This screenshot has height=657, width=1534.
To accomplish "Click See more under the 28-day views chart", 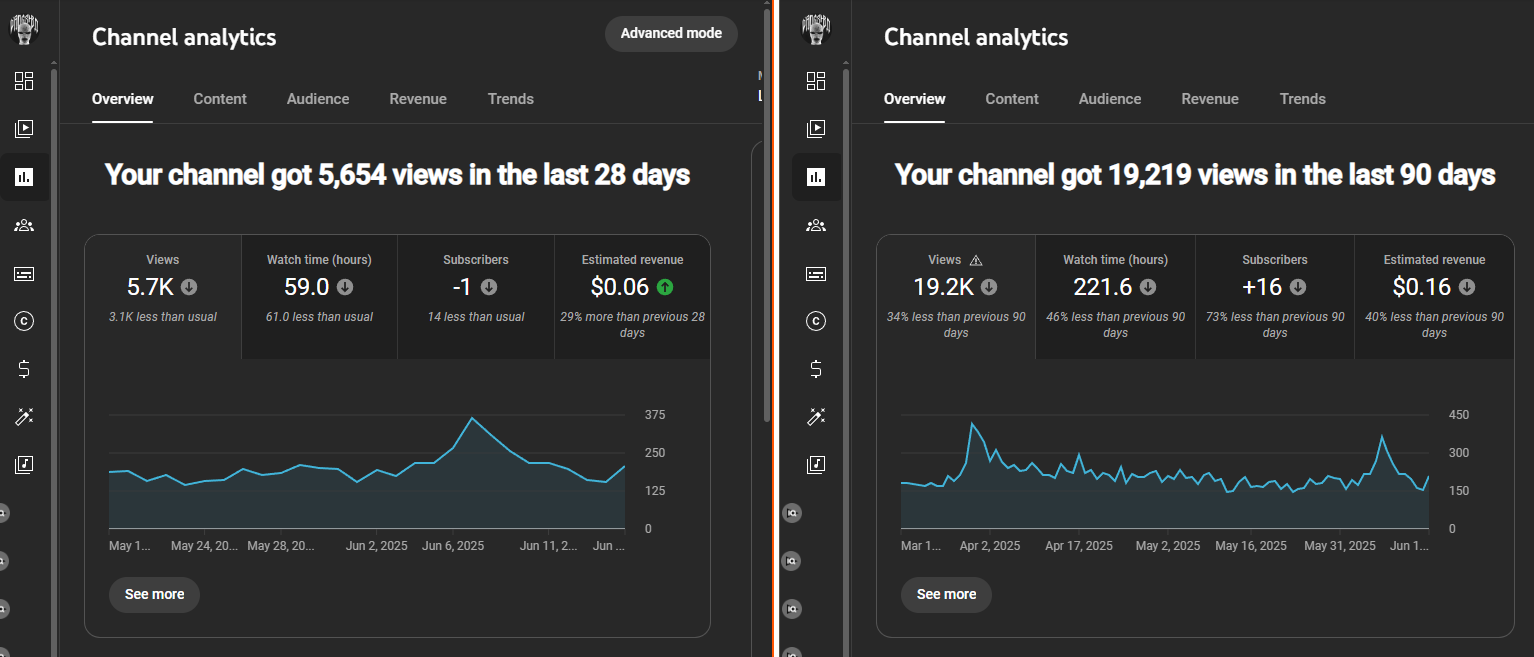I will [x=154, y=594].
